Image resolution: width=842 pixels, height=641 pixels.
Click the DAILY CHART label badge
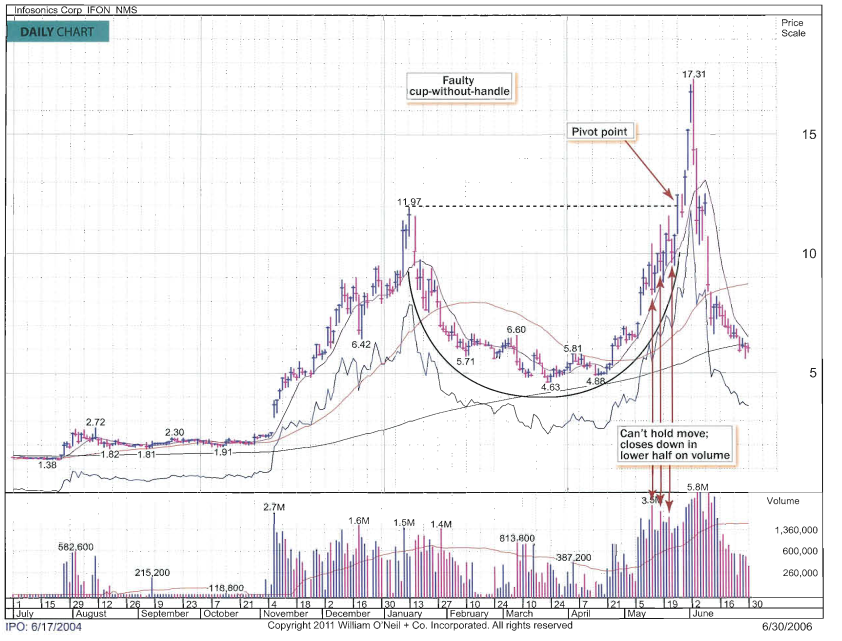click(x=58, y=32)
